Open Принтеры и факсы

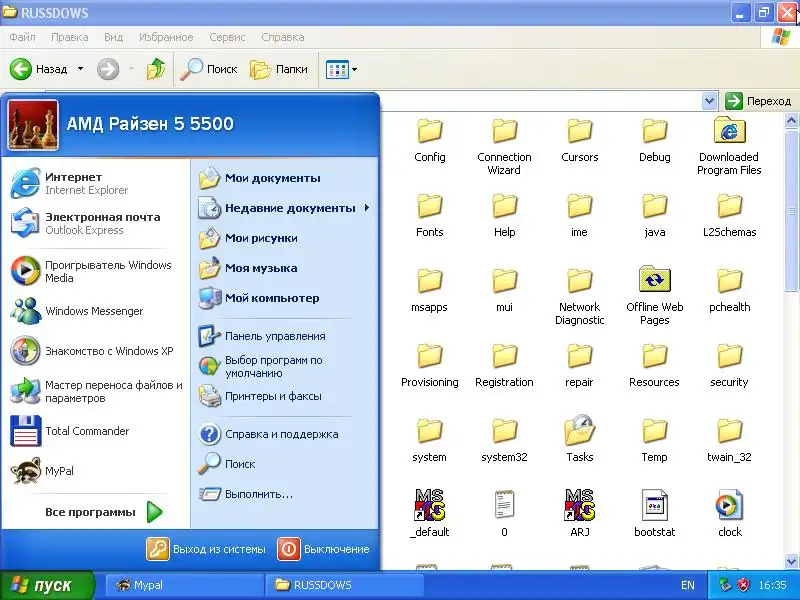click(x=285, y=396)
